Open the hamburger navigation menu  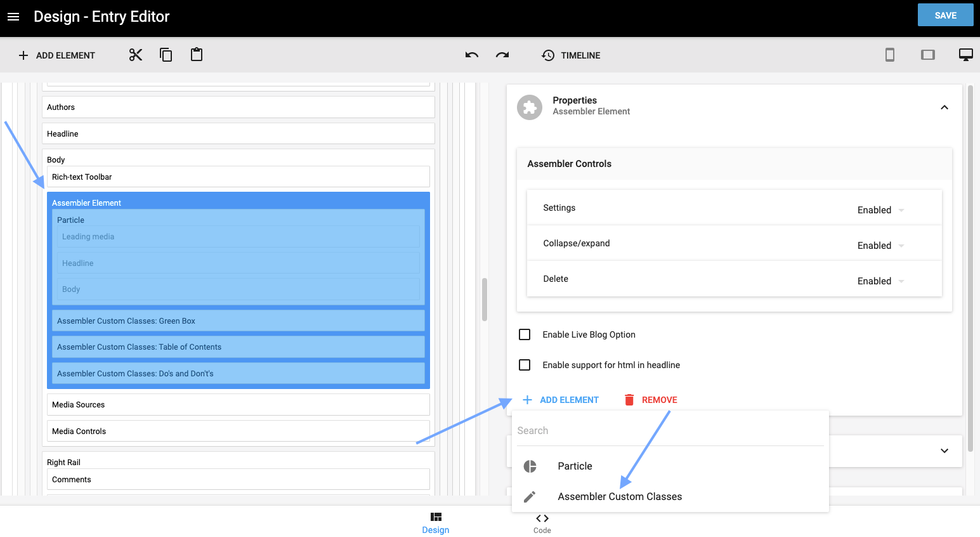click(x=13, y=17)
